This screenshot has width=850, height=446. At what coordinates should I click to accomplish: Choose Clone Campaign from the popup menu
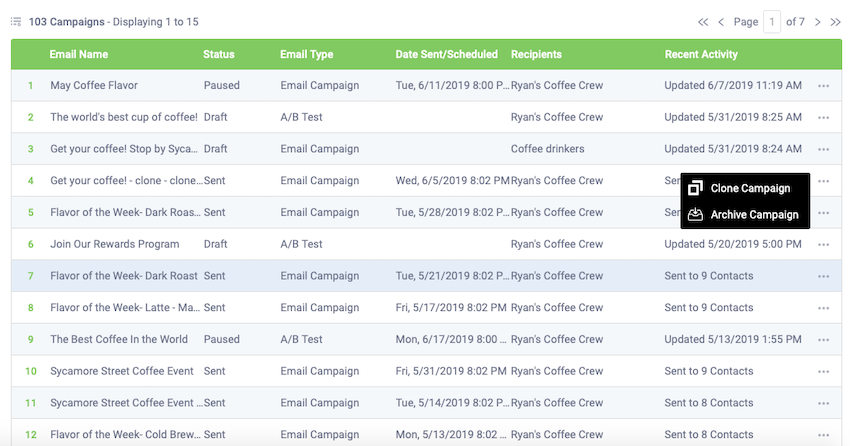coord(750,188)
